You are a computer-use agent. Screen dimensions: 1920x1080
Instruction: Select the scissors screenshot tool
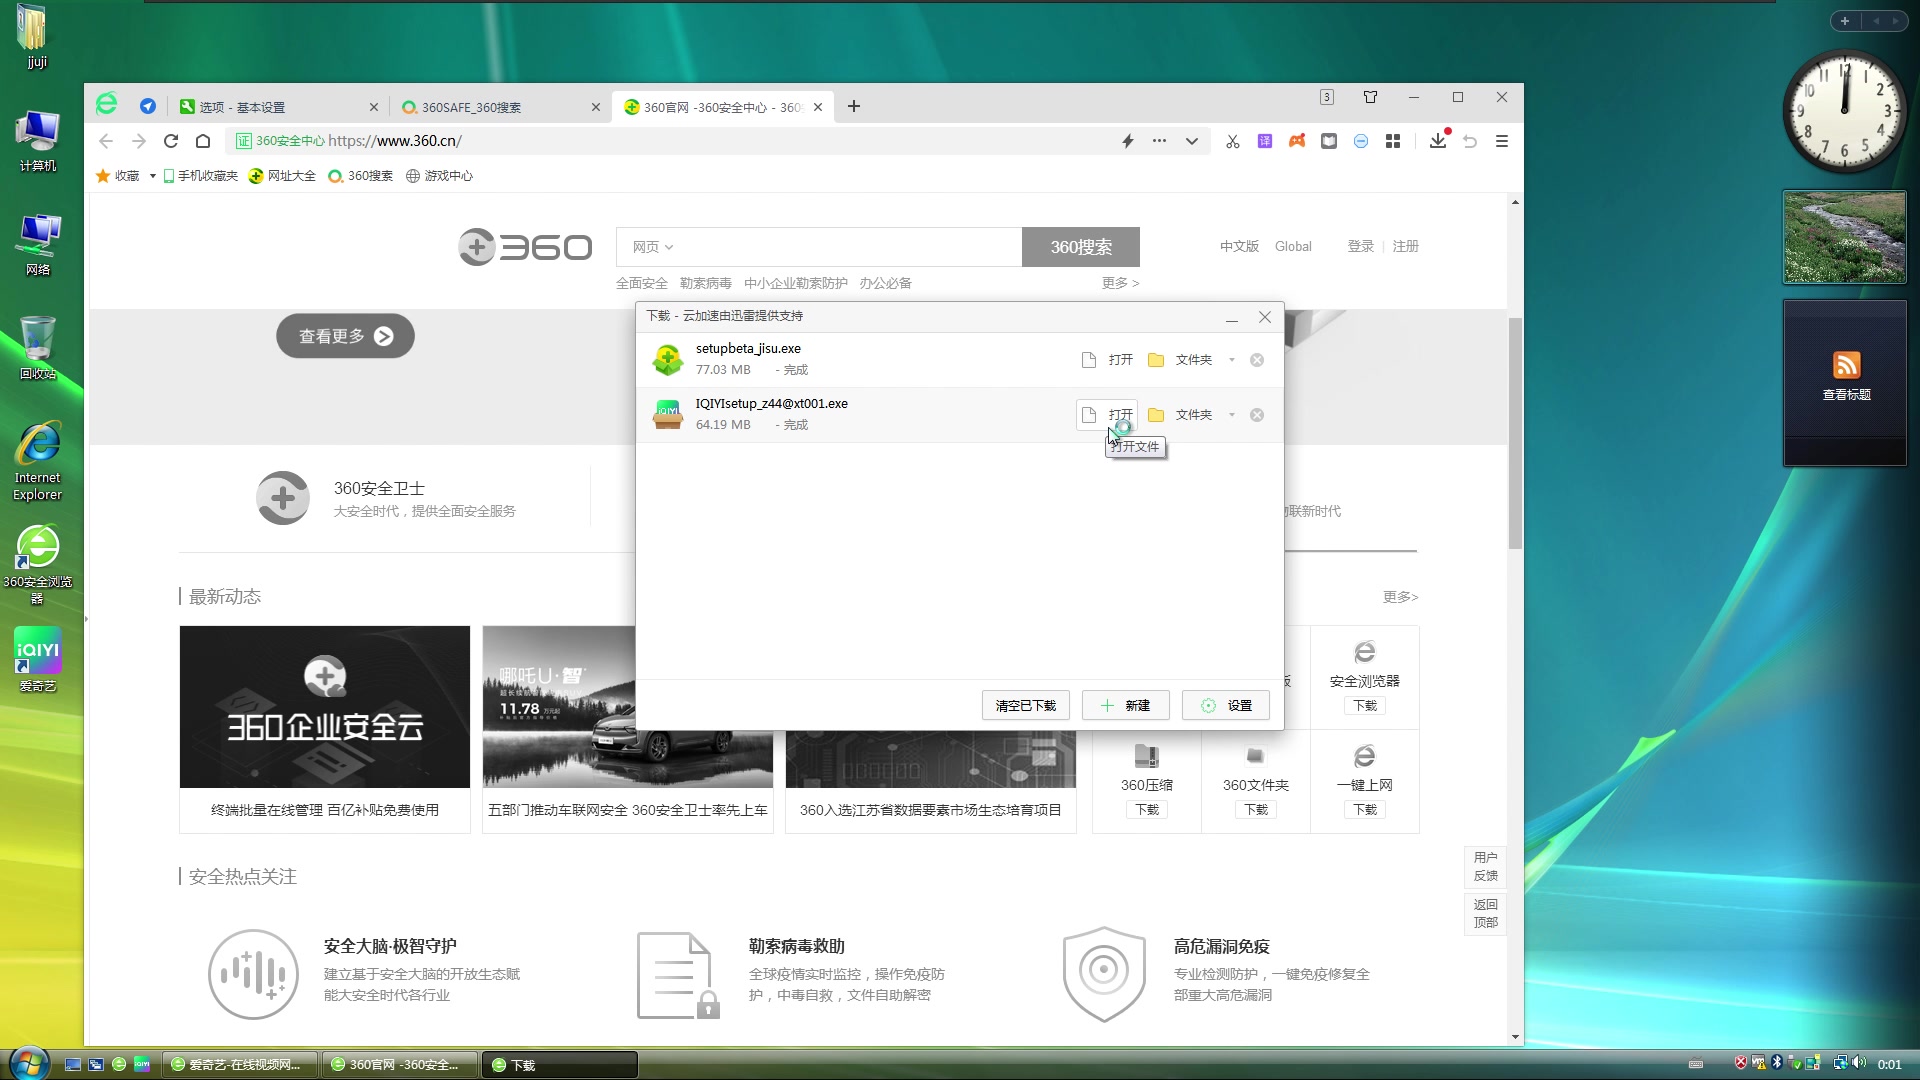(1232, 141)
